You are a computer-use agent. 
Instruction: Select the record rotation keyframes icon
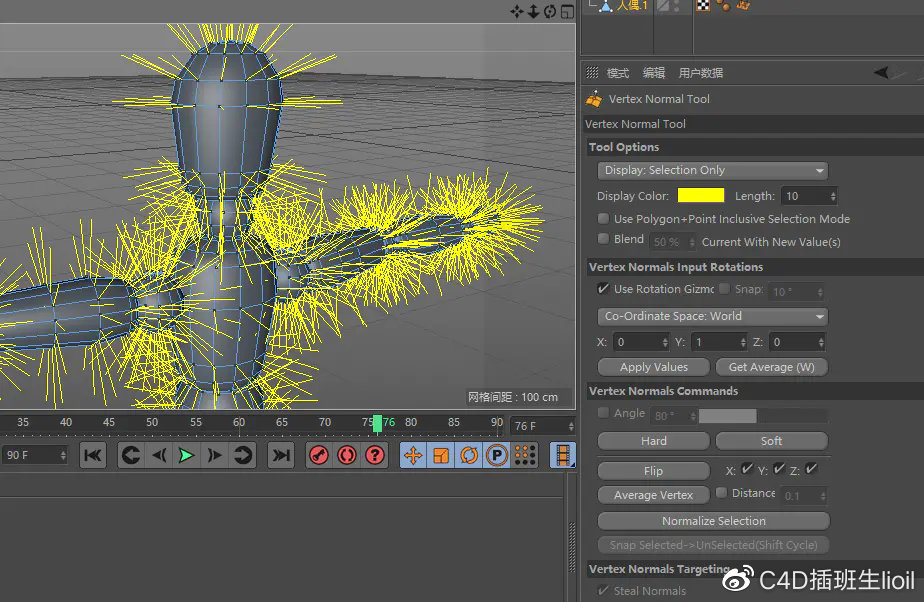coord(468,456)
